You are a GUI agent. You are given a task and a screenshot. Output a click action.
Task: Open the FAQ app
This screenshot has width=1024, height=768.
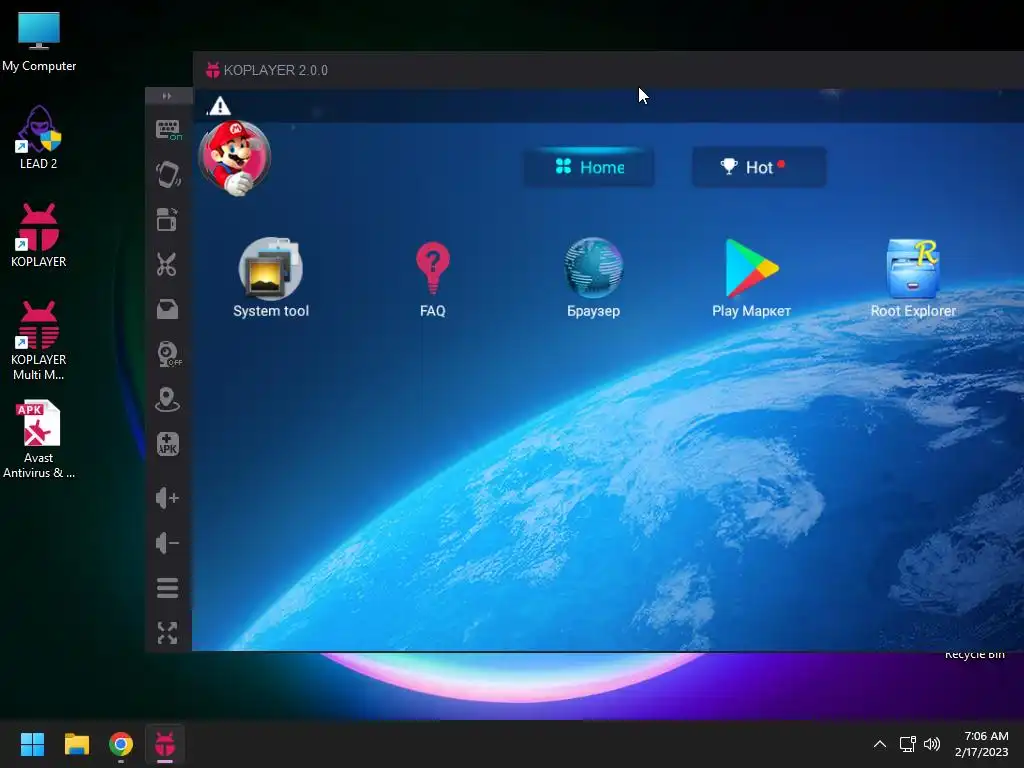432,280
